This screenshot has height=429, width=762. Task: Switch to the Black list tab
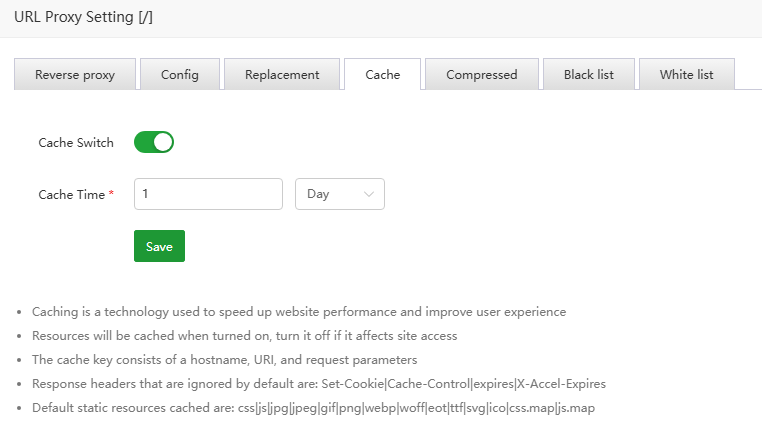589,75
